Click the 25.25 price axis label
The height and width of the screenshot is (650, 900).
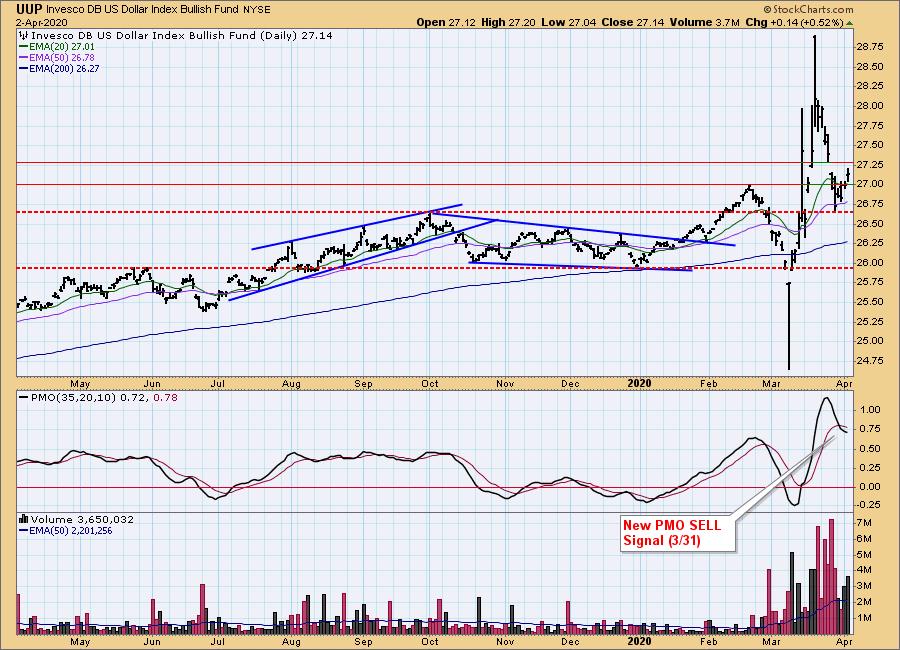tap(870, 322)
